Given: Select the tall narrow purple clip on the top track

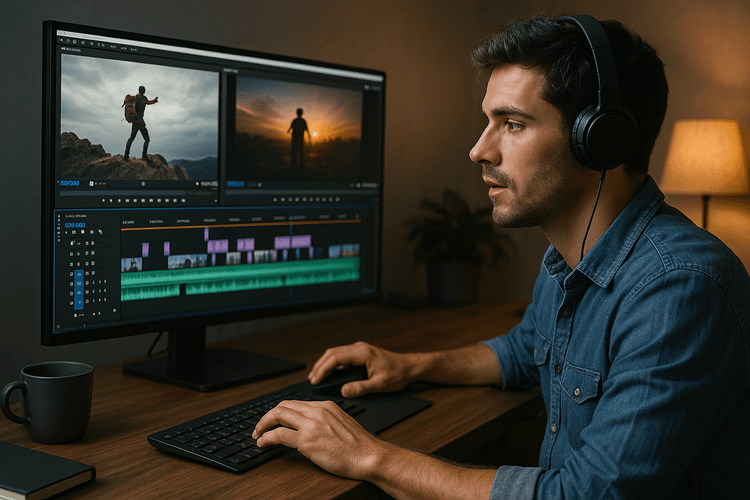Looking at the screenshot, I should [206, 234].
